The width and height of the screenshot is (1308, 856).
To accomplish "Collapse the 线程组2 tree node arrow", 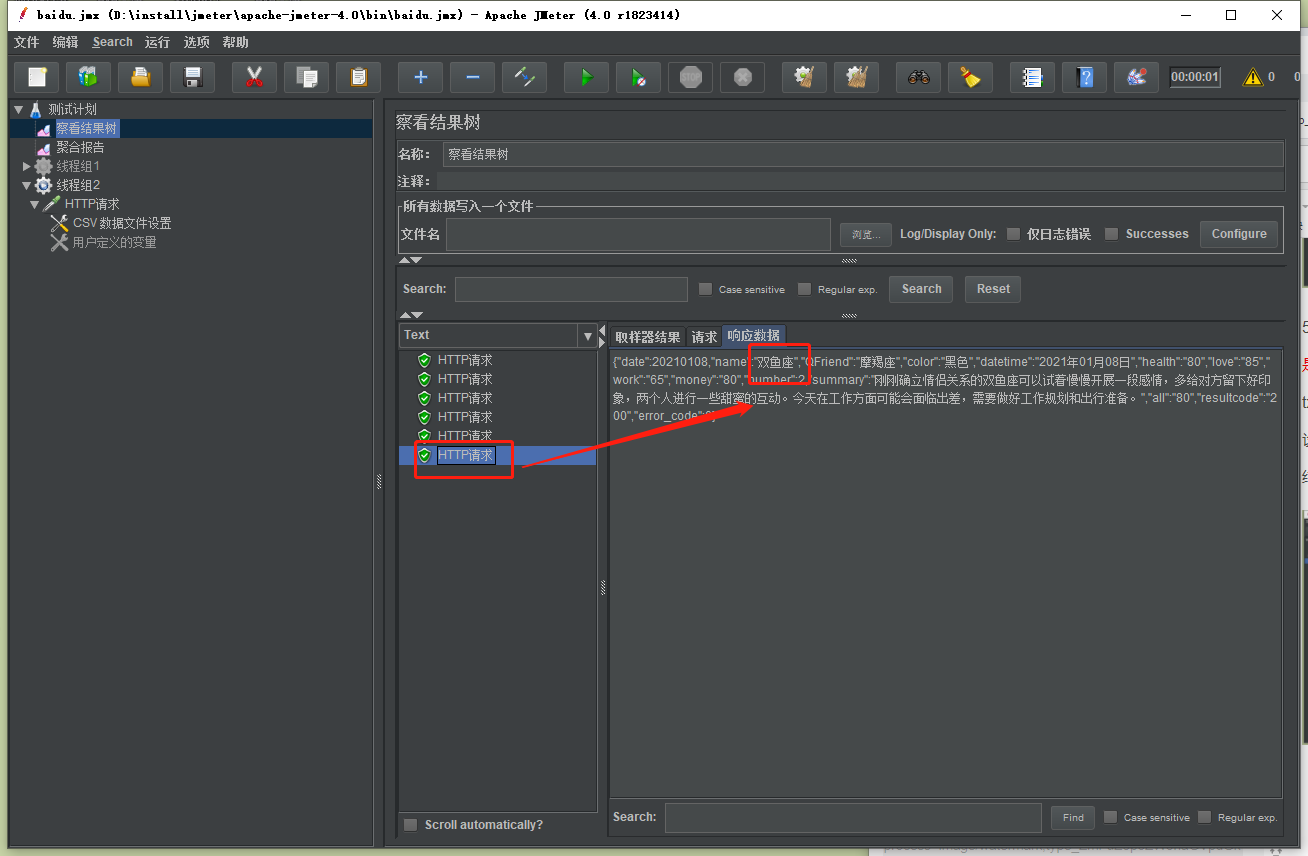I will (x=27, y=185).
